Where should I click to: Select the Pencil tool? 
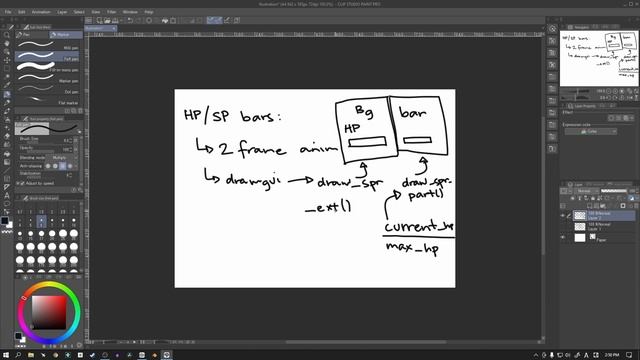pos(7,102)
